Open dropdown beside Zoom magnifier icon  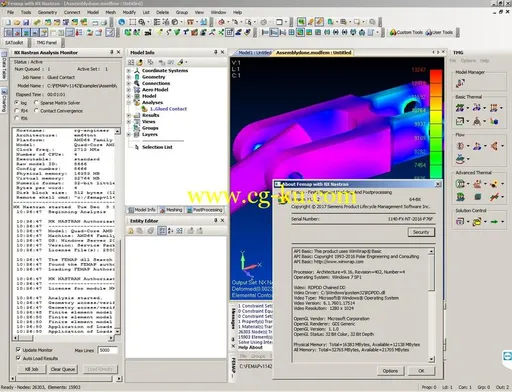[148, 22]
